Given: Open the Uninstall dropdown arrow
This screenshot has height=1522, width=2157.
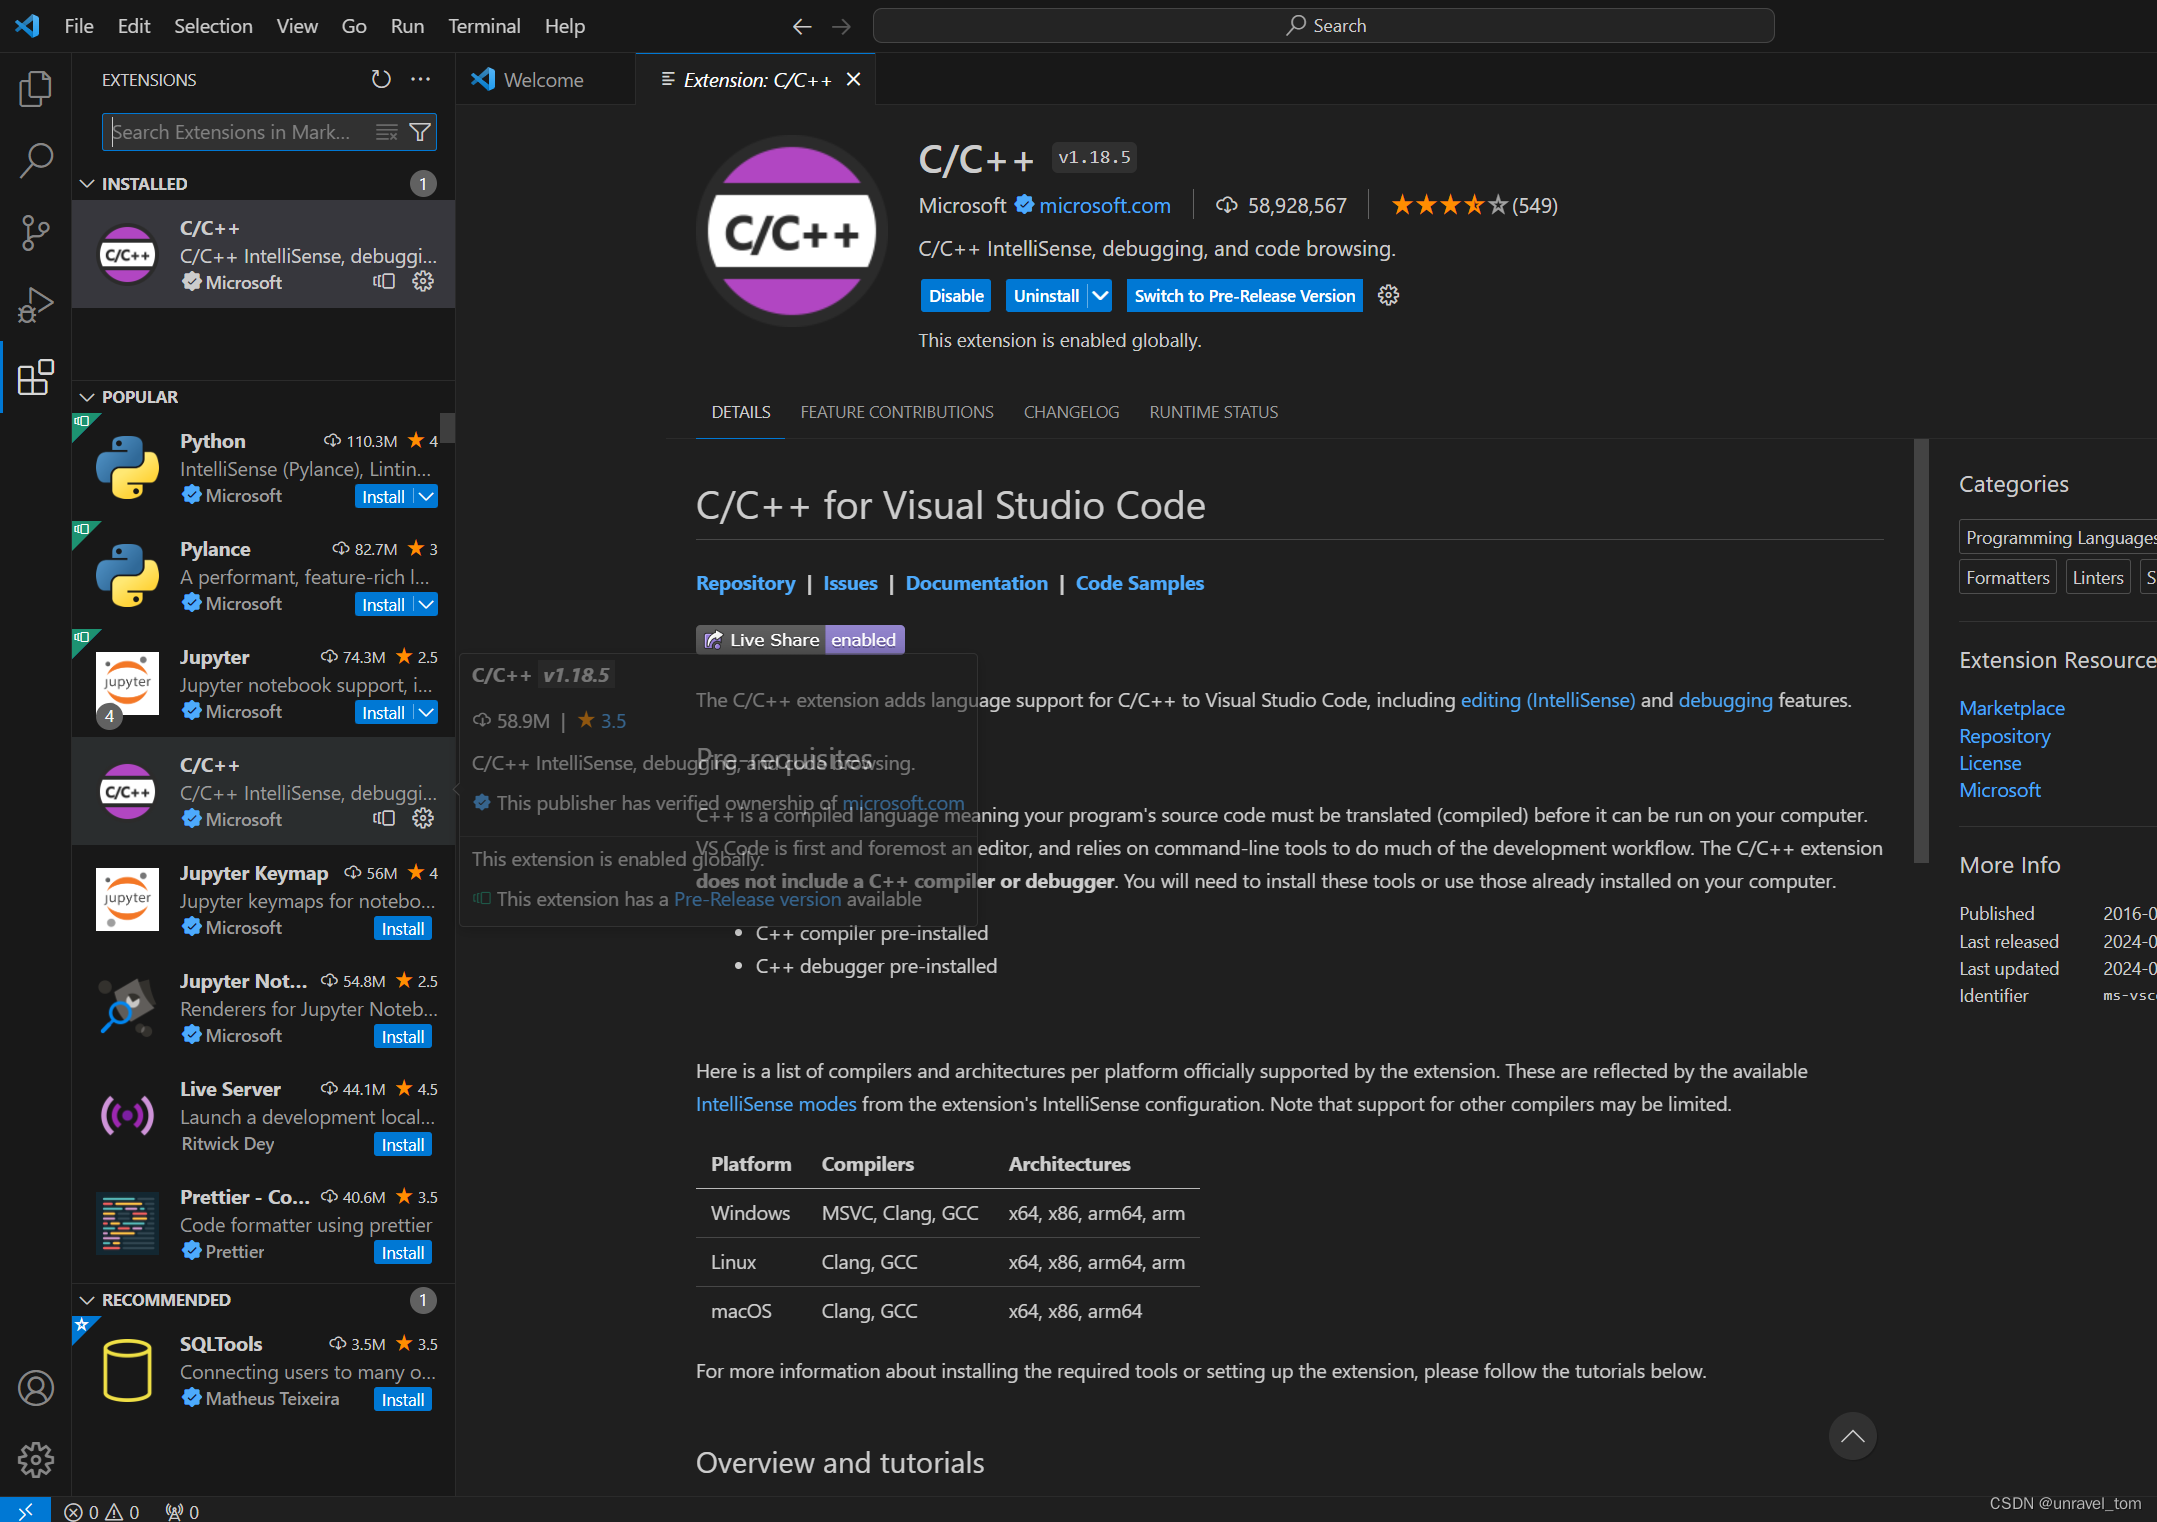Looking at the screenshot, I should click(x=1100, y=296).
